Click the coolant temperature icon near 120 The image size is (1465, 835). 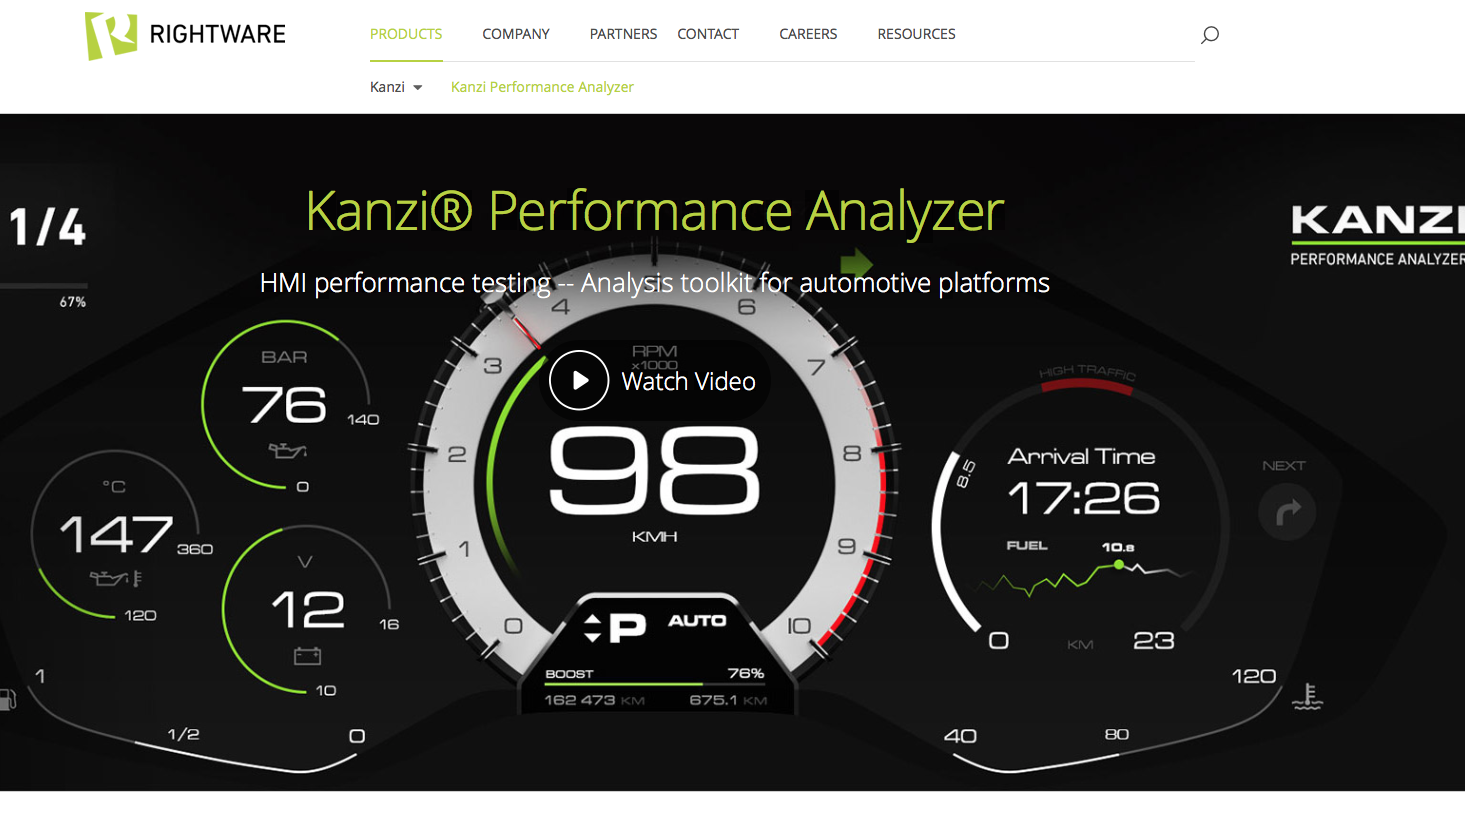(1307, 696)
